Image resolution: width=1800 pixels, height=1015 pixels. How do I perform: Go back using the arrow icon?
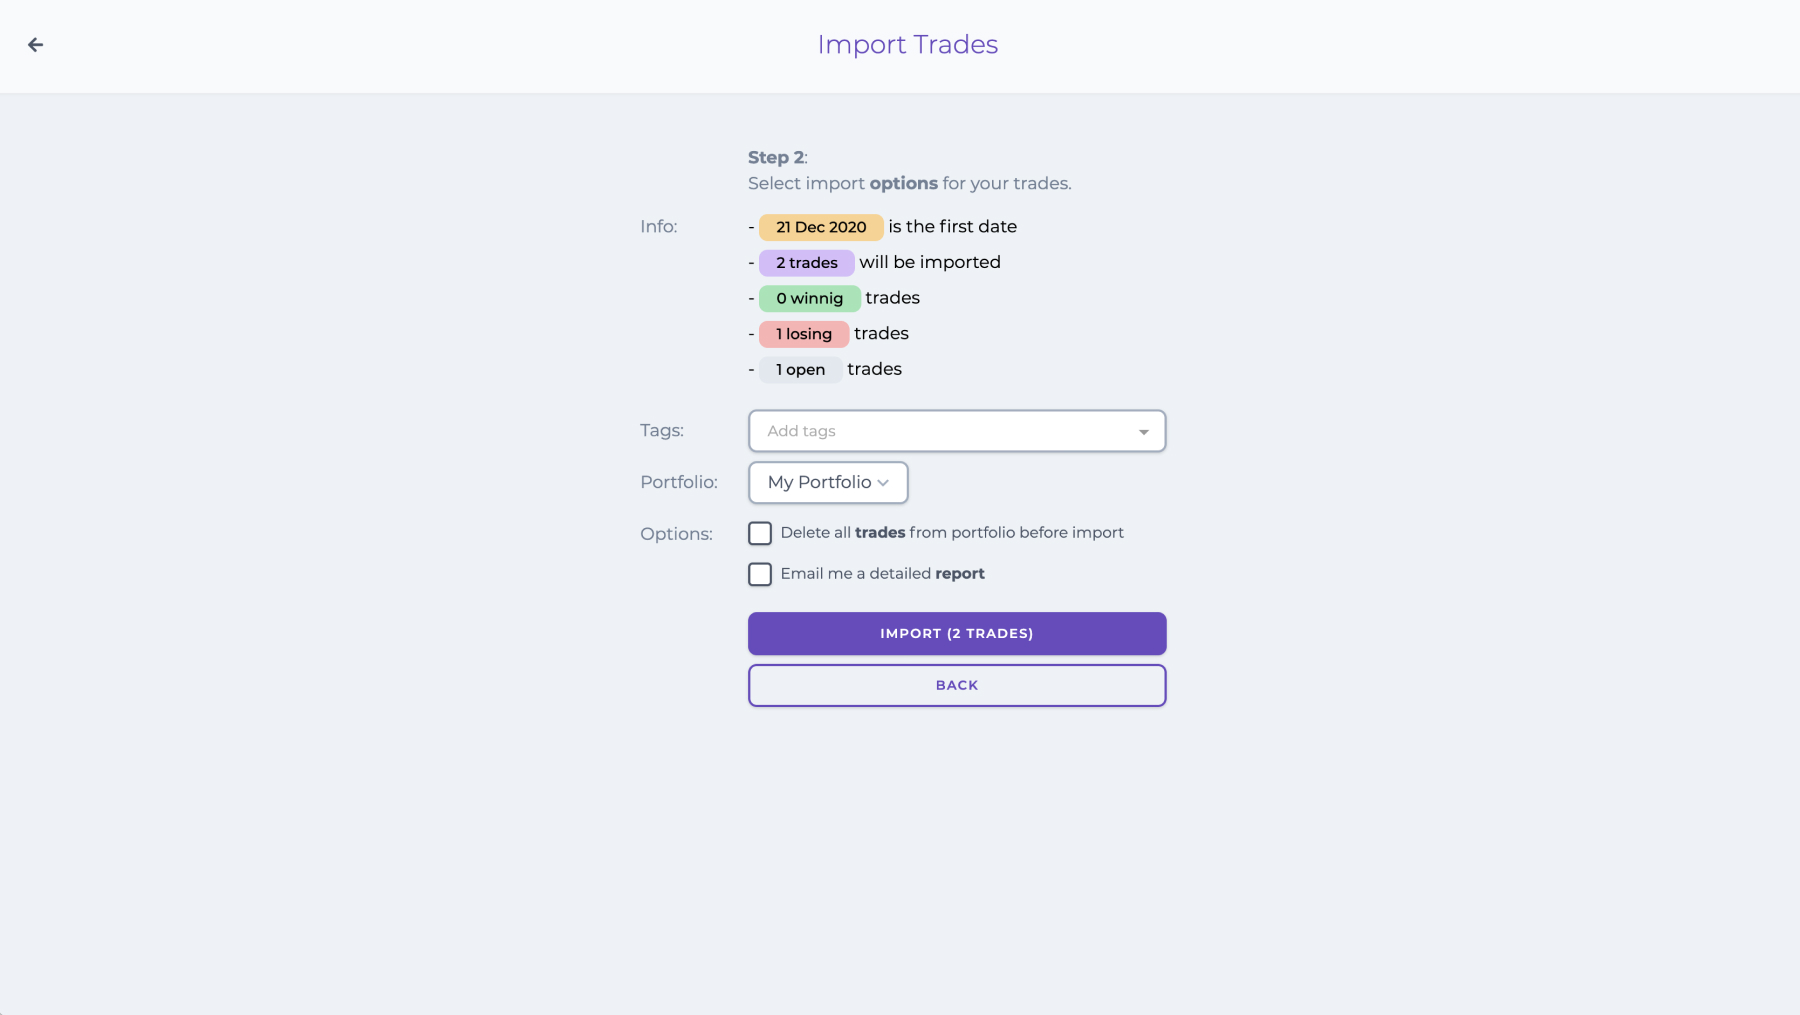(35, 45)
